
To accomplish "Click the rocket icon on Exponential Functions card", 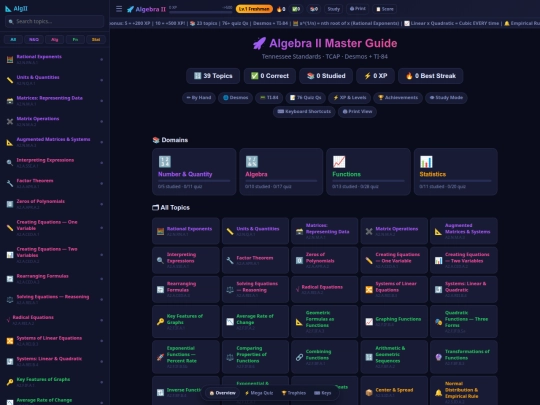I will (x=160, y=357).
